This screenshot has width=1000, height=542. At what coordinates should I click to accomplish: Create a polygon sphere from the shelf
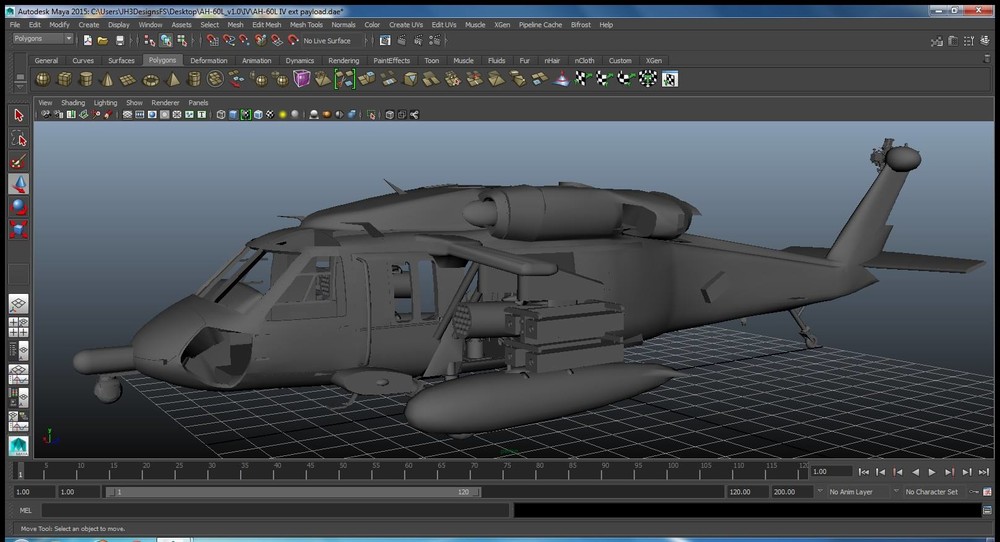point(43,79)
